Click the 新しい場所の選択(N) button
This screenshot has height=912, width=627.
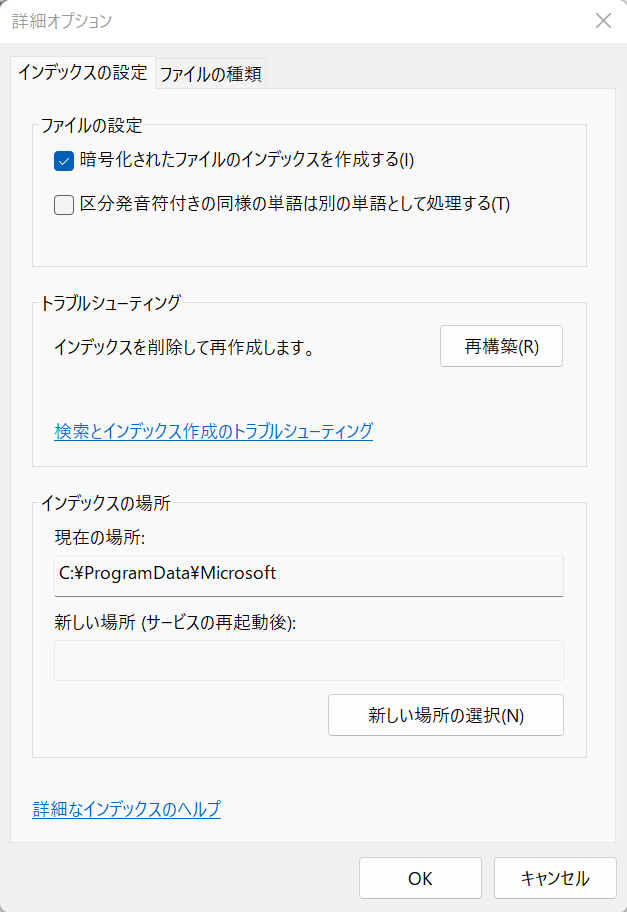446,715
